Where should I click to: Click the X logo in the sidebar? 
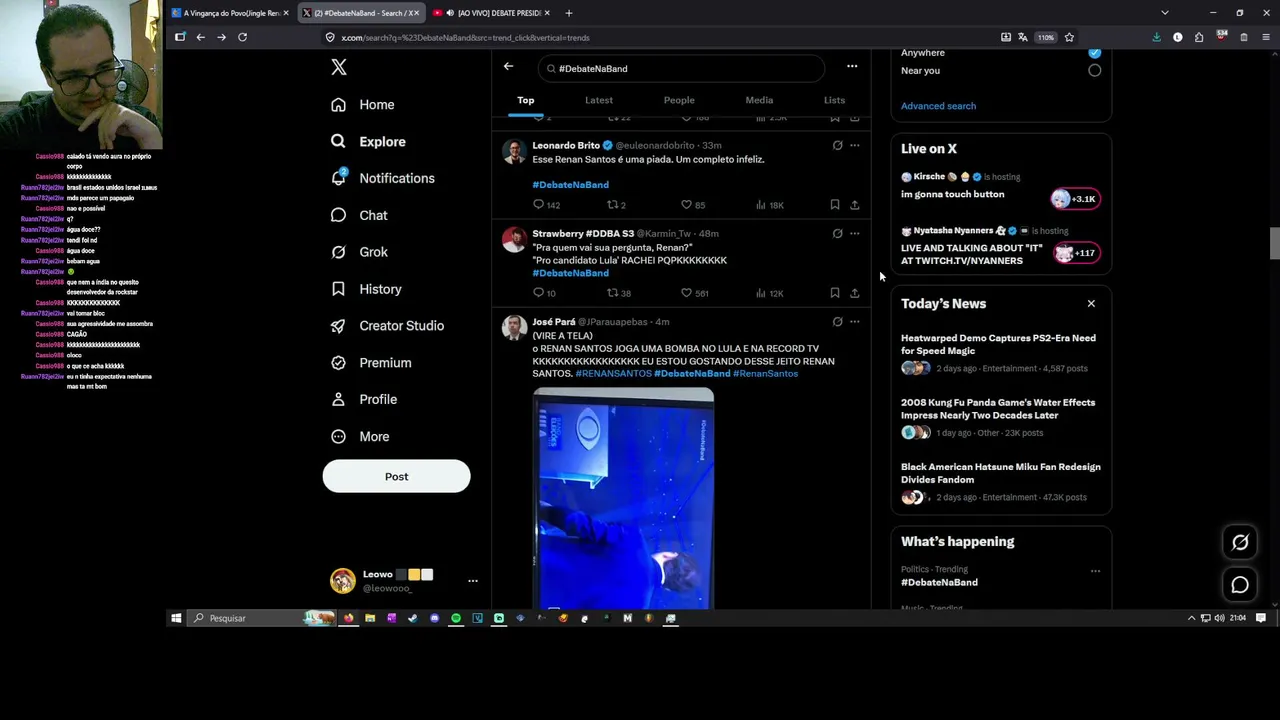pyautogui.click(x=339, y=67)
